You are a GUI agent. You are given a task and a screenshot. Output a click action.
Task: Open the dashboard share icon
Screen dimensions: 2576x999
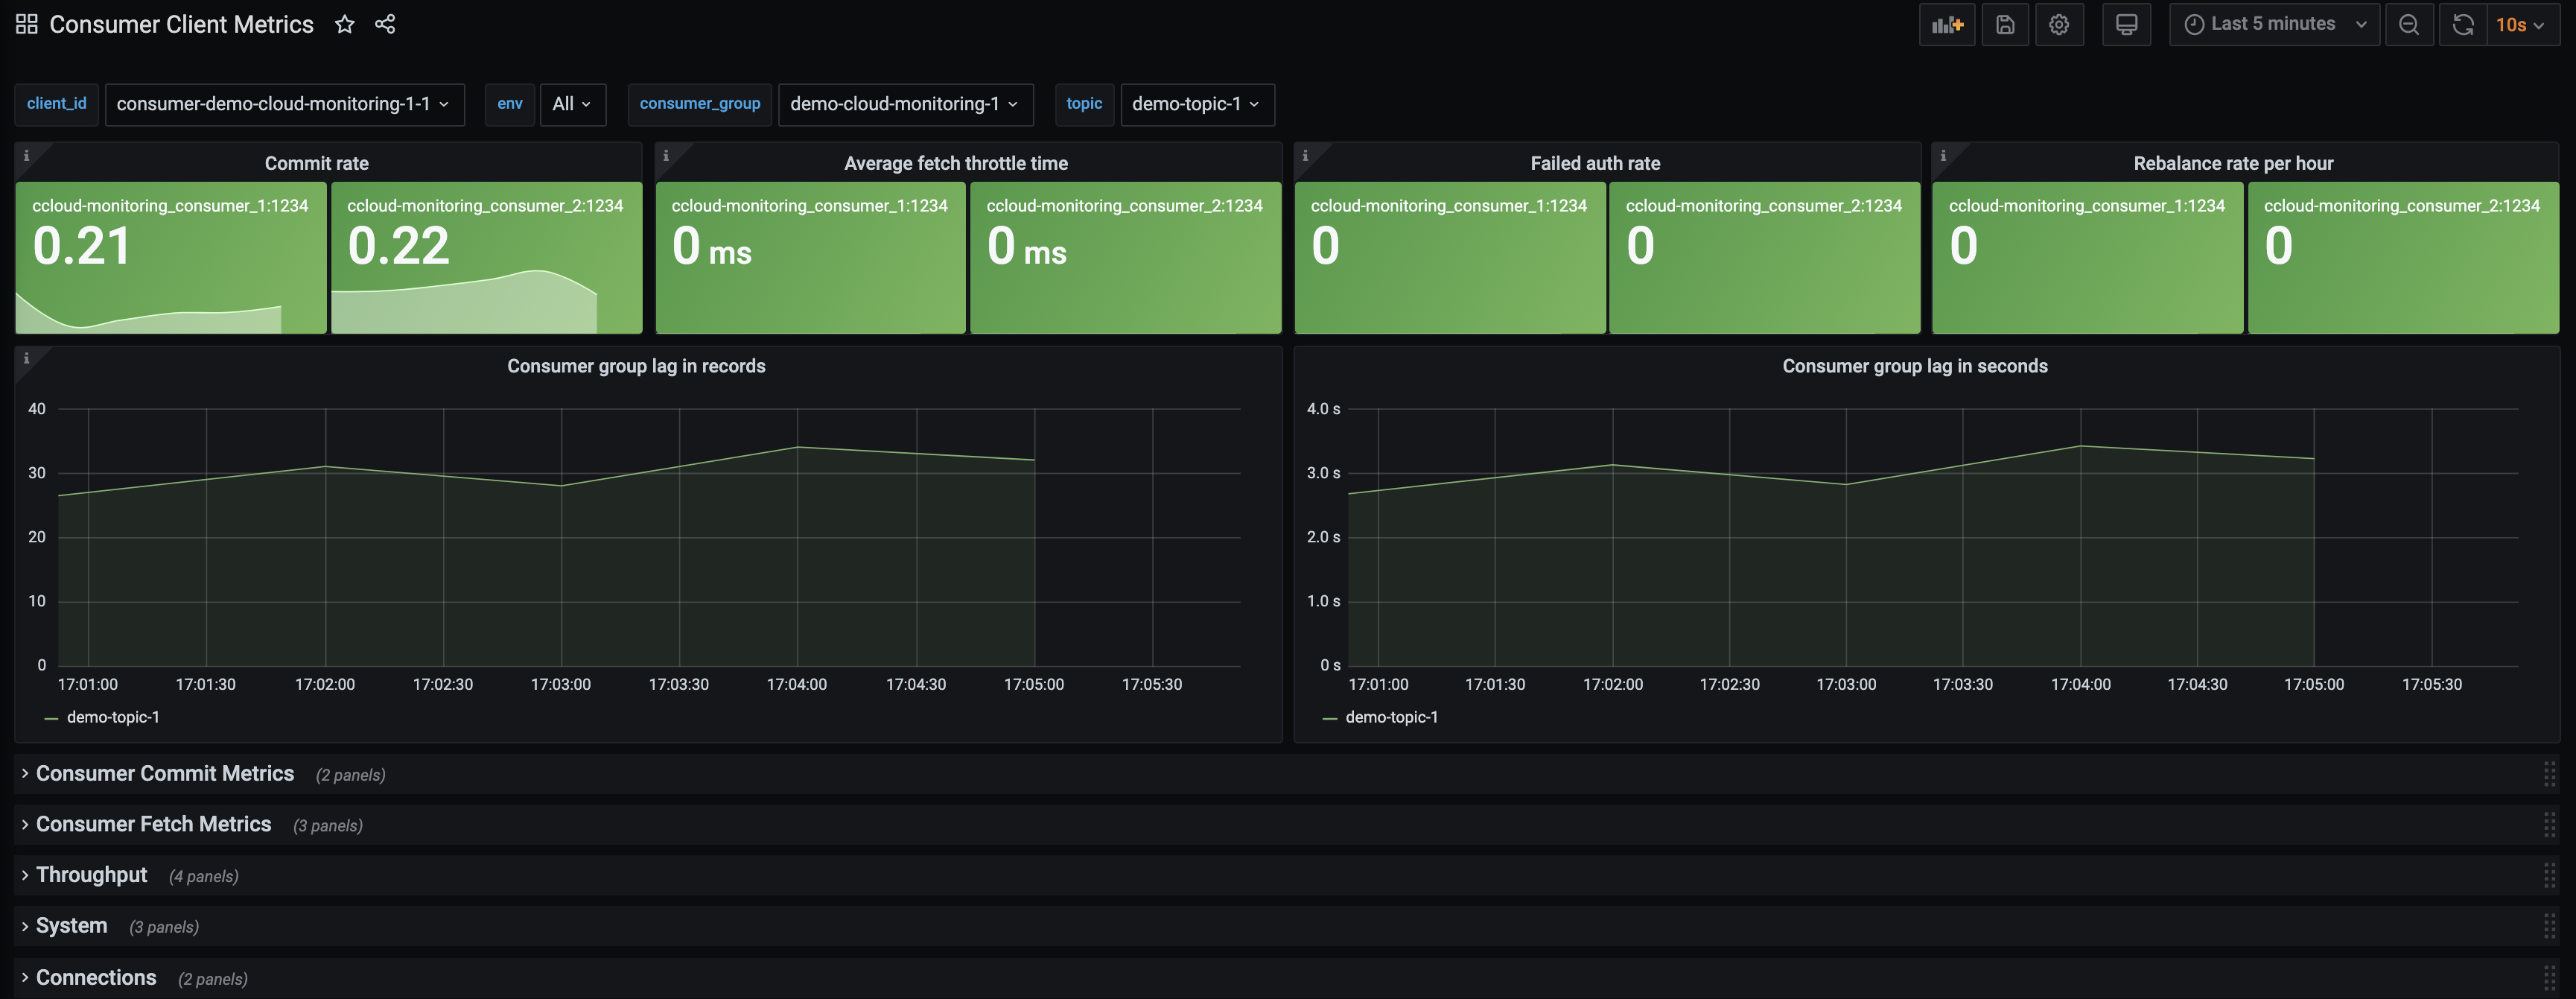point(386,24)
